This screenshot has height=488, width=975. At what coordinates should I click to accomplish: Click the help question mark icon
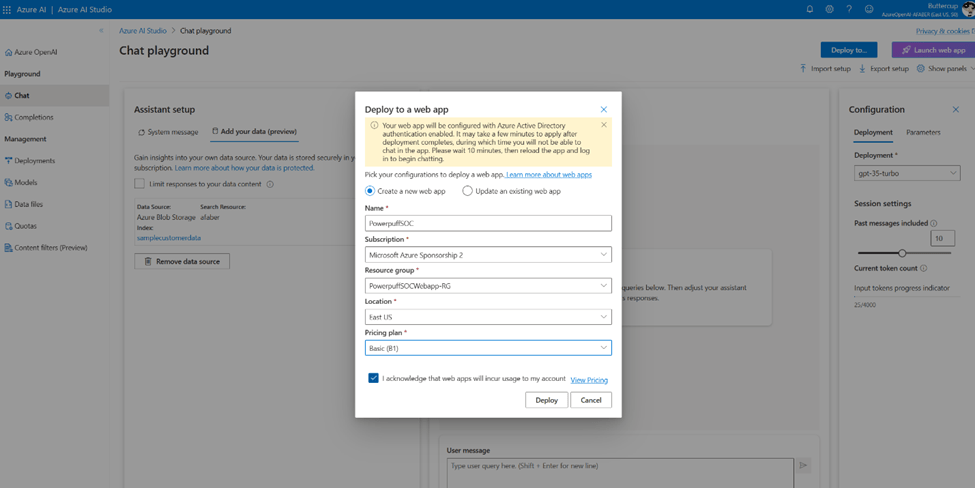coord(849,9)
